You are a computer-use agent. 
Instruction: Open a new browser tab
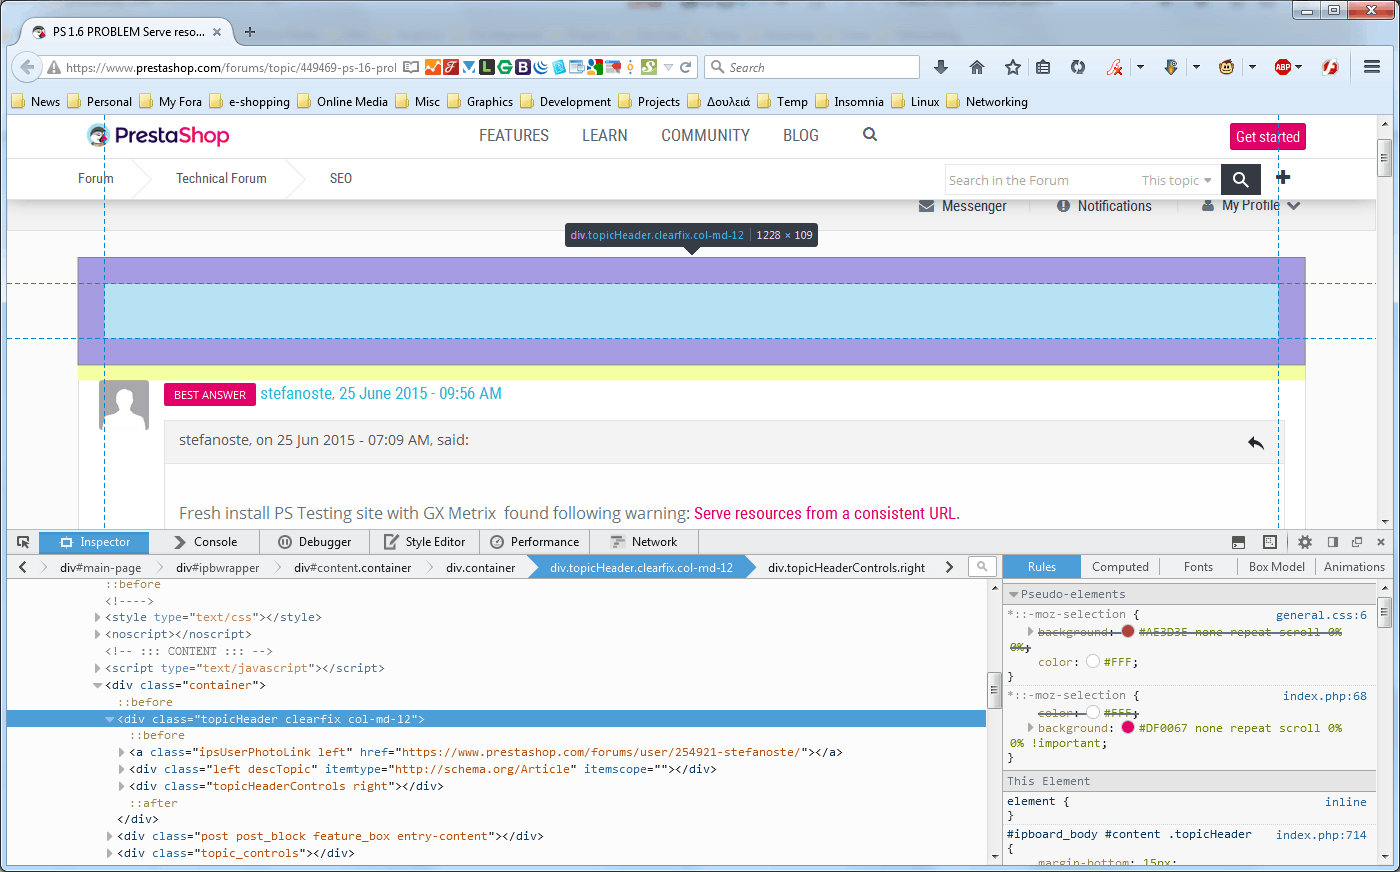(x=250, y=31)
